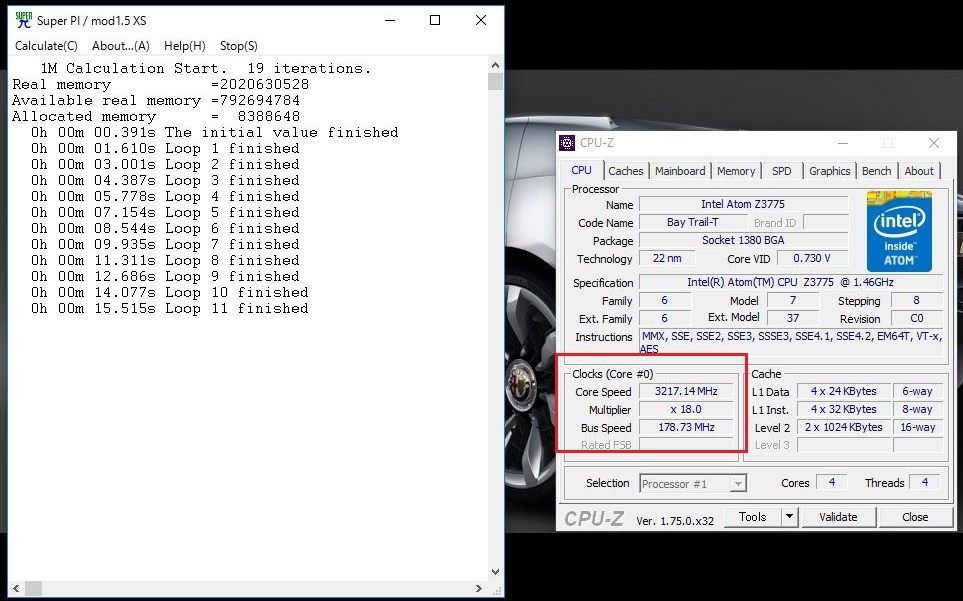This screenshot has height=601, width=963.
Task: Click the Close button in CPU-Z
Action: (914, 517)
